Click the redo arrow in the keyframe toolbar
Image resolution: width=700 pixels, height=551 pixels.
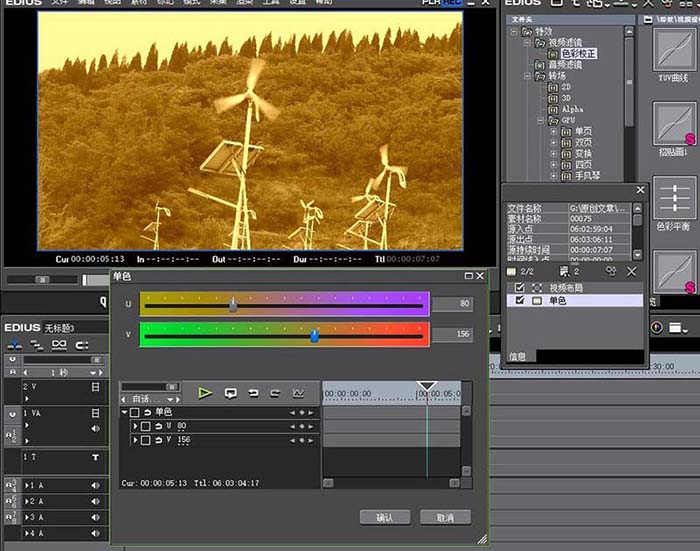tap(275, 393)
